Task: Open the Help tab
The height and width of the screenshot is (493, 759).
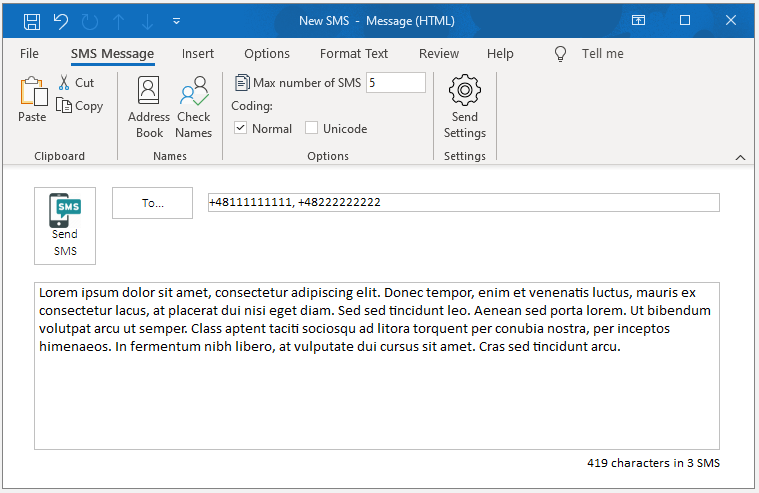Action: (x=500, y=53)
